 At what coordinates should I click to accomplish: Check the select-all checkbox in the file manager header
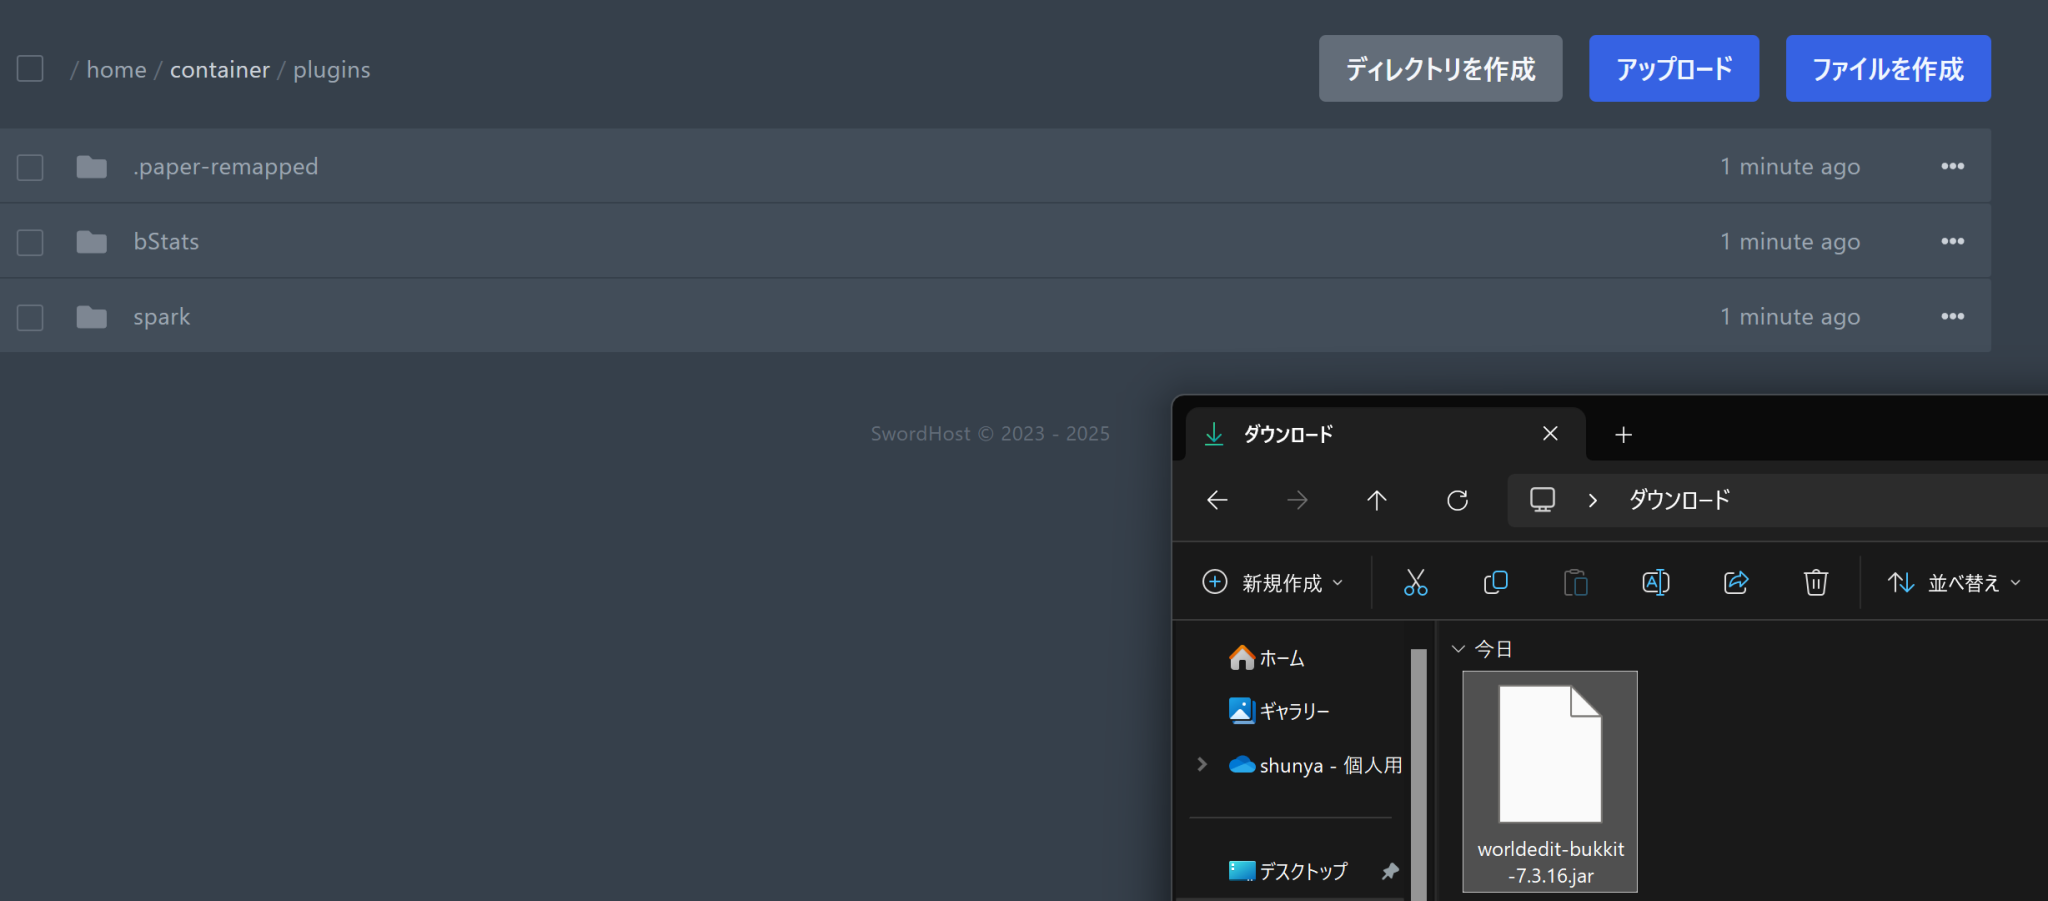30,68
